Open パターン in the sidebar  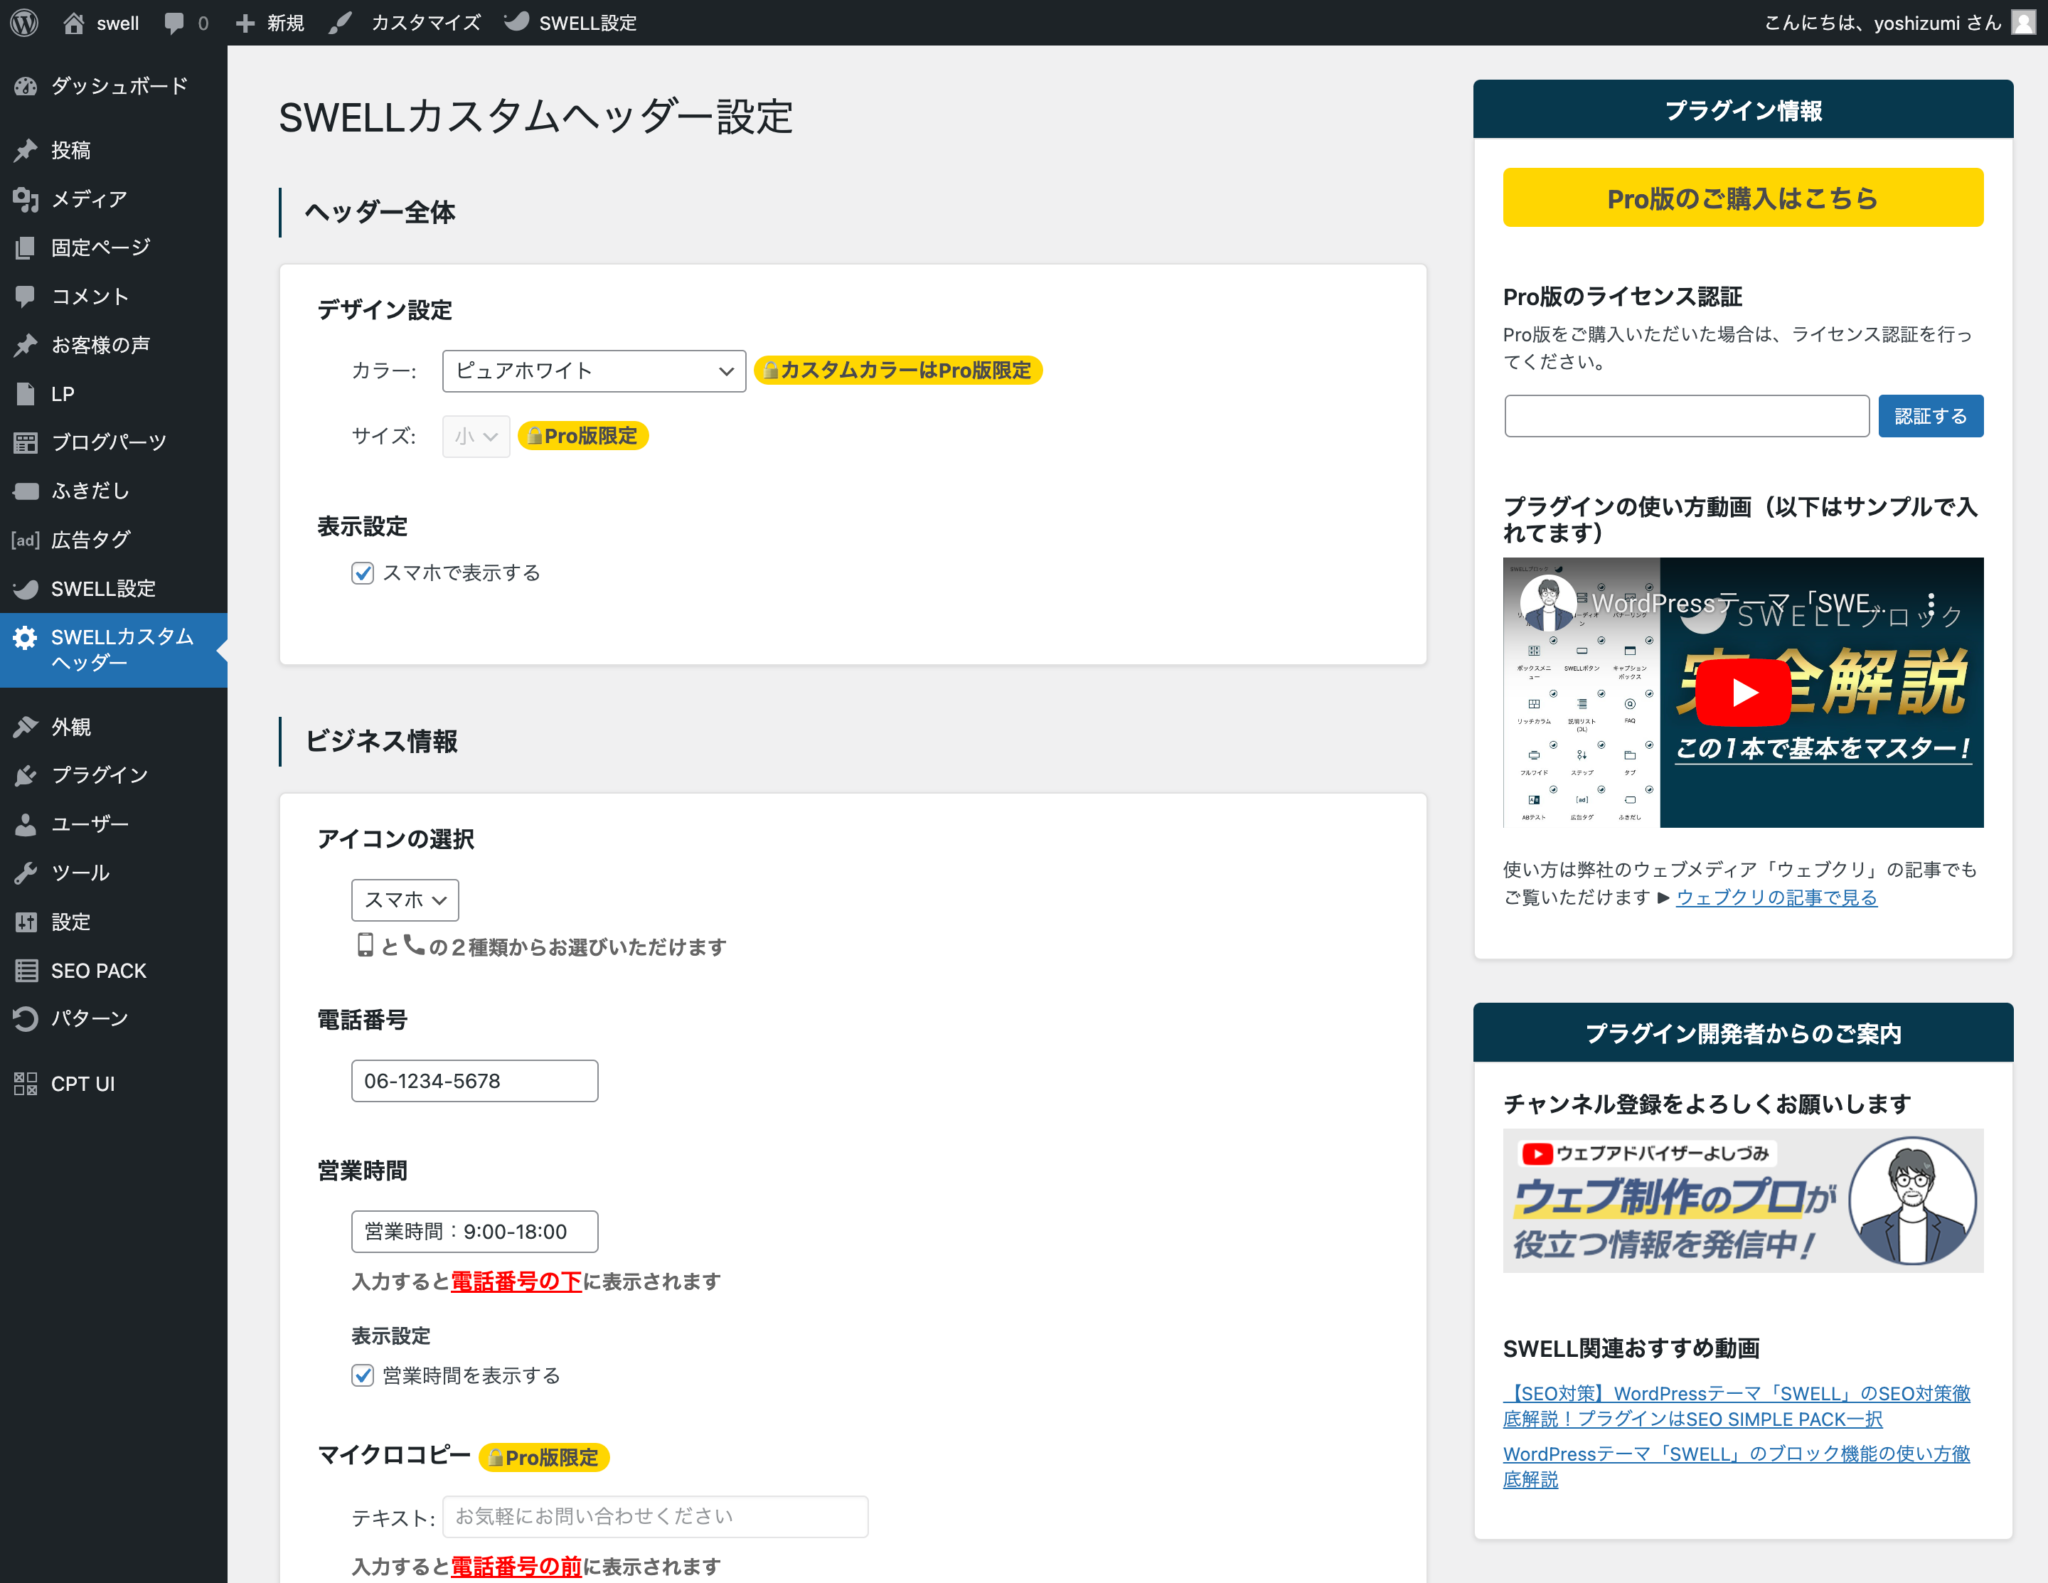(88, 1017)
